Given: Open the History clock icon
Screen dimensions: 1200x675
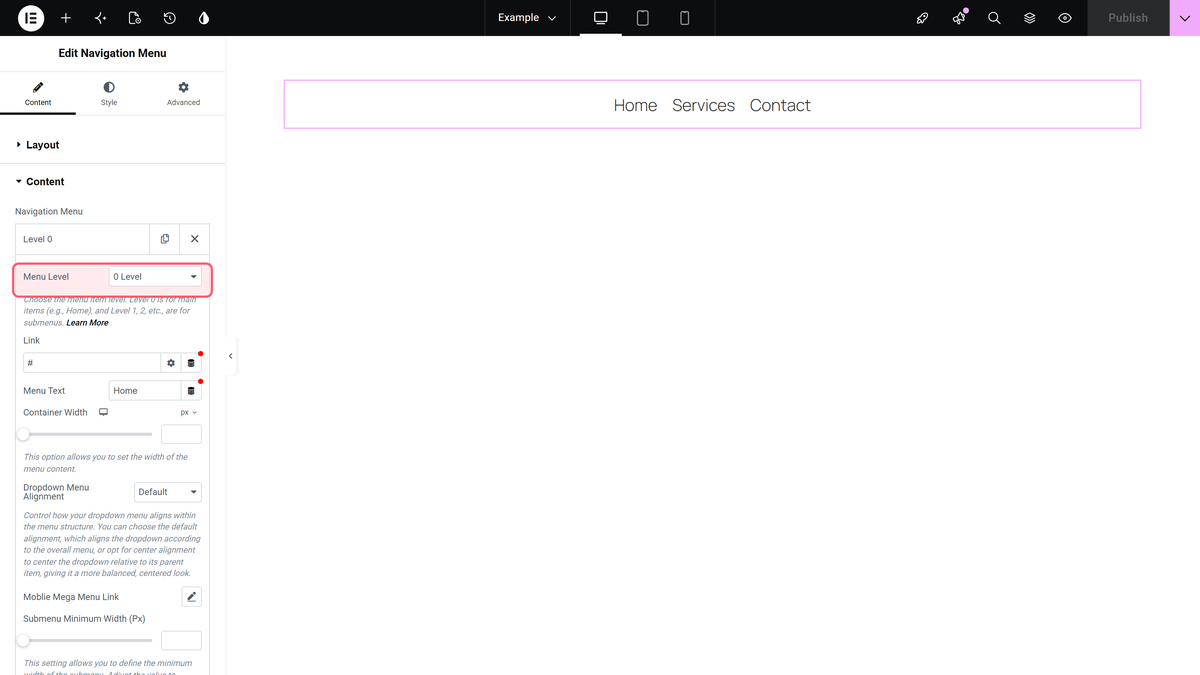Looking at the screenshot, I should click(170, 18).
